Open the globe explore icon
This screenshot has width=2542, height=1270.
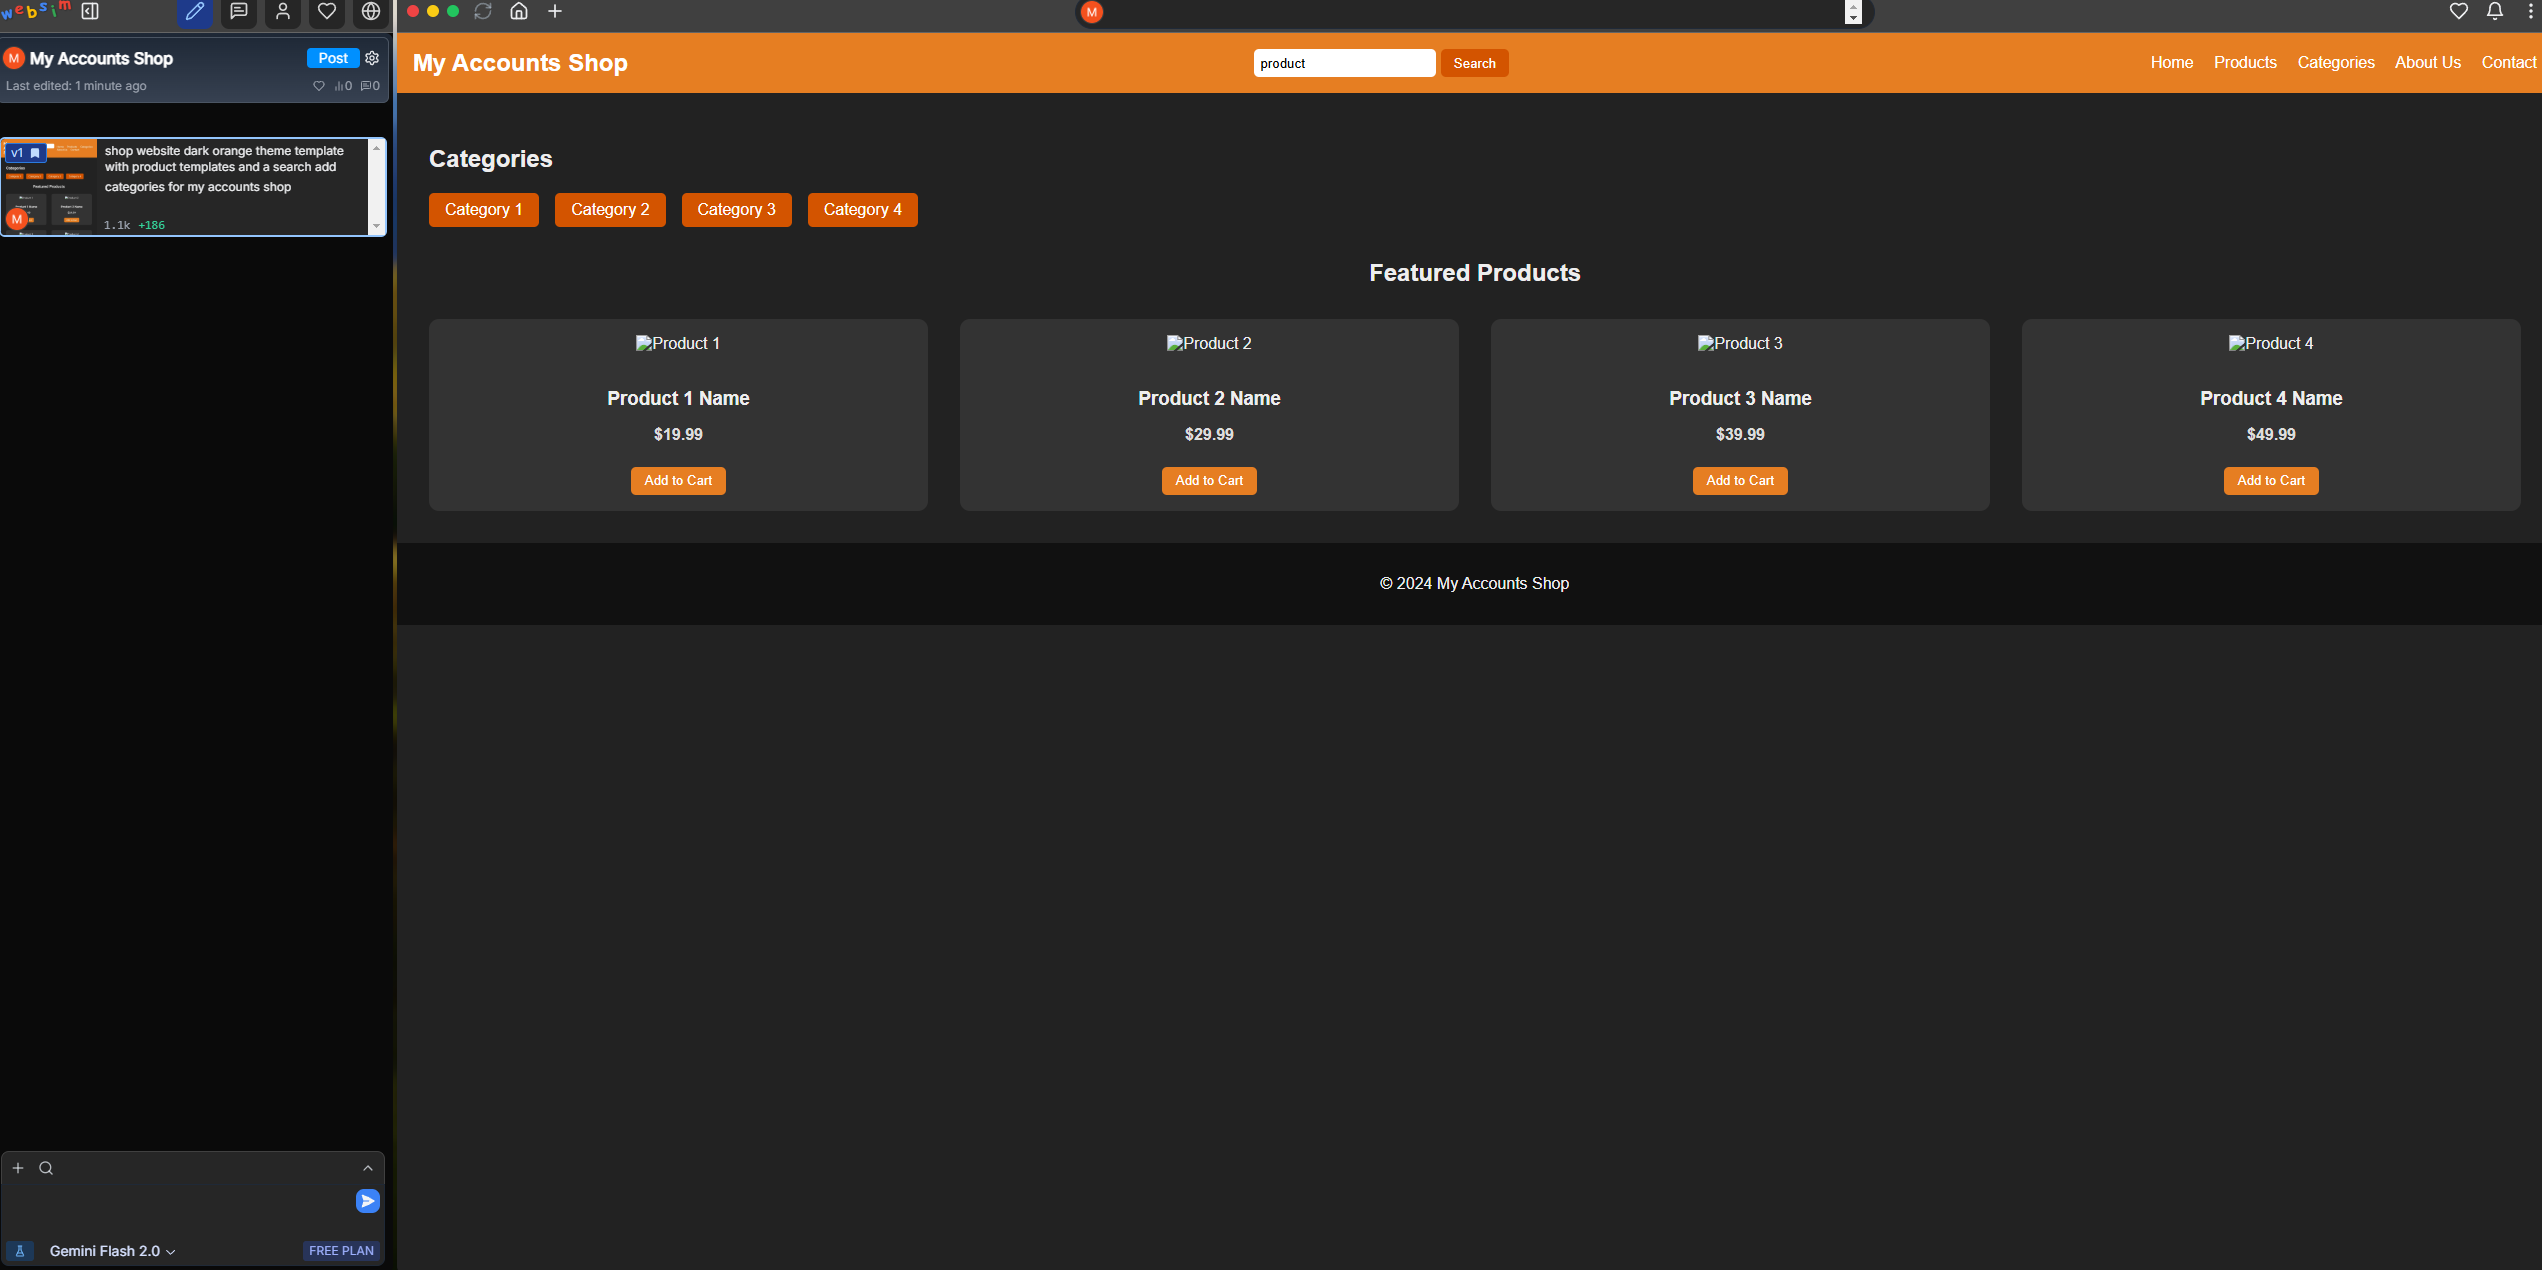coord(371,12)
